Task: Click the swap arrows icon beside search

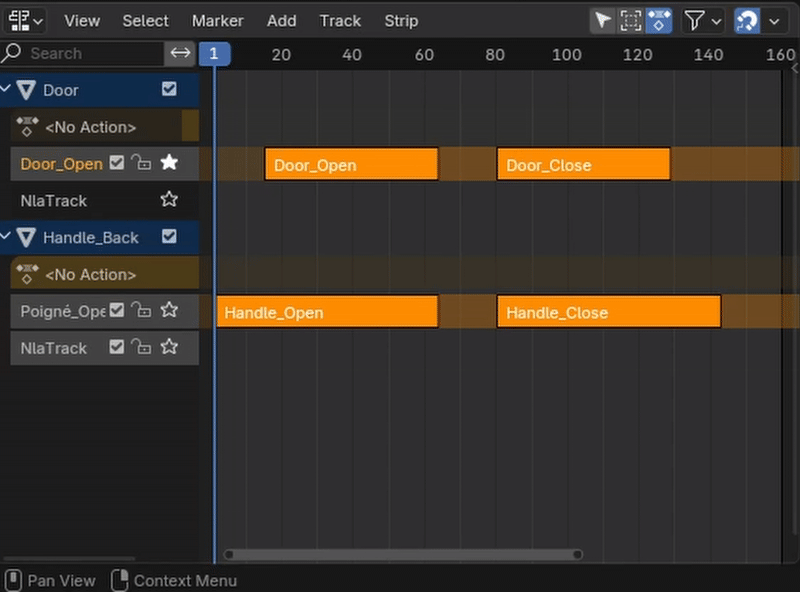Action: tap(180, 53)
